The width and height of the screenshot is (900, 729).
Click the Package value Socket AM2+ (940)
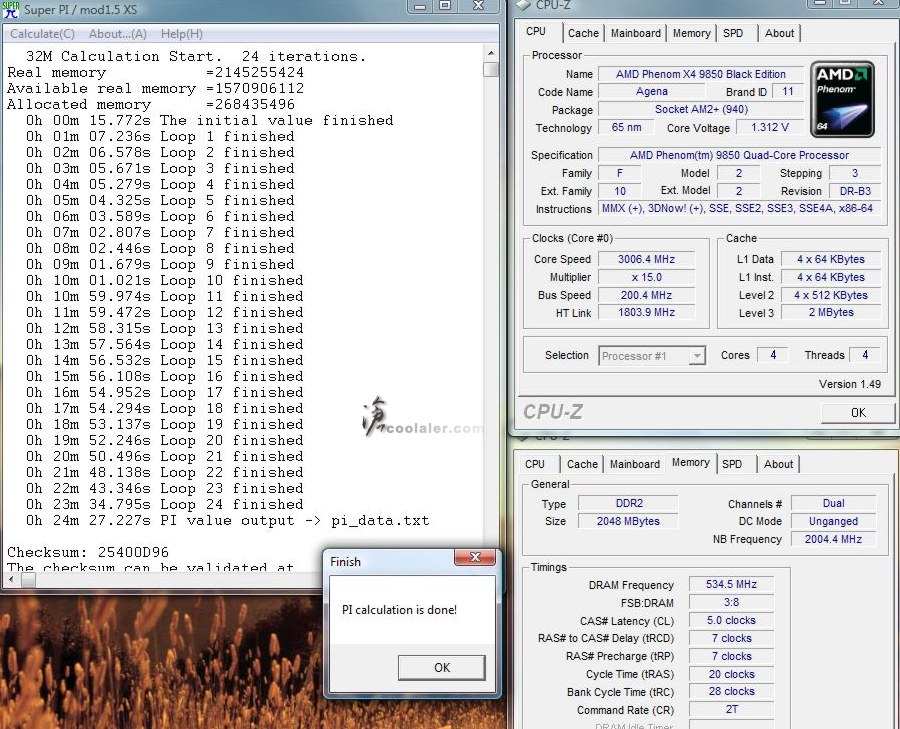tap(701, 110)
